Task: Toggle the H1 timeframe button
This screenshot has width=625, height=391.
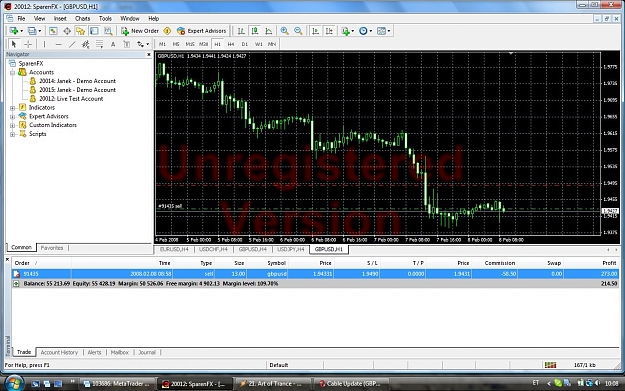Action: [217, 44]
